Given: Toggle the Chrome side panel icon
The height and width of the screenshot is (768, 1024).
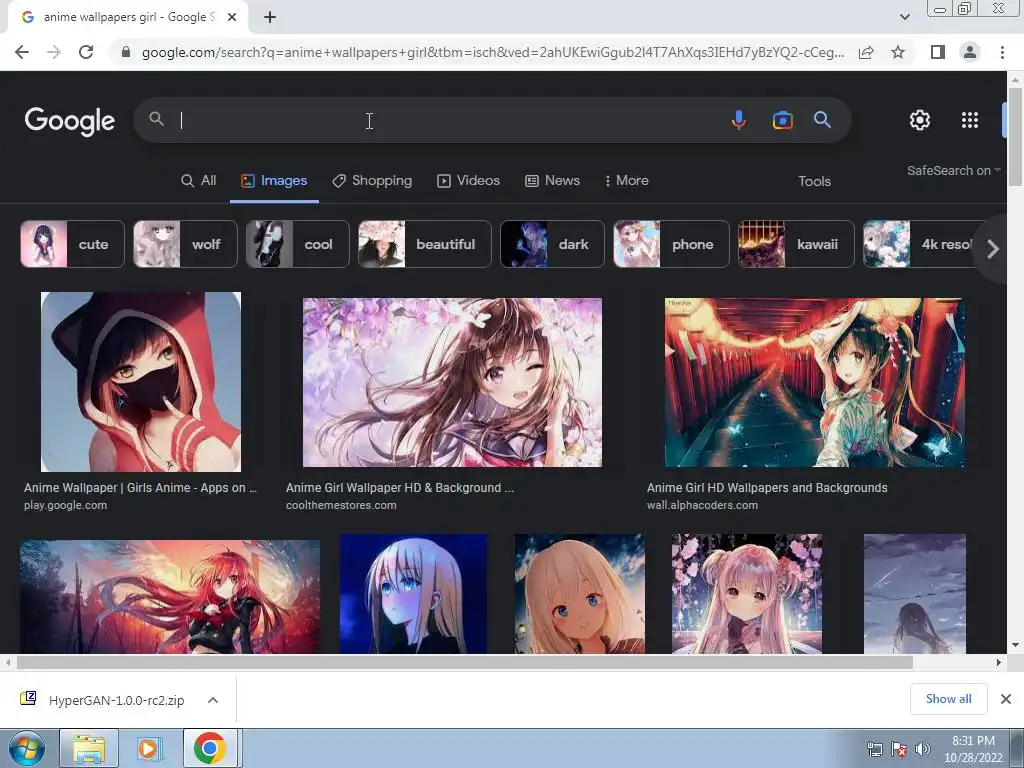Looking at the screenshot, I should click(938, 52).
